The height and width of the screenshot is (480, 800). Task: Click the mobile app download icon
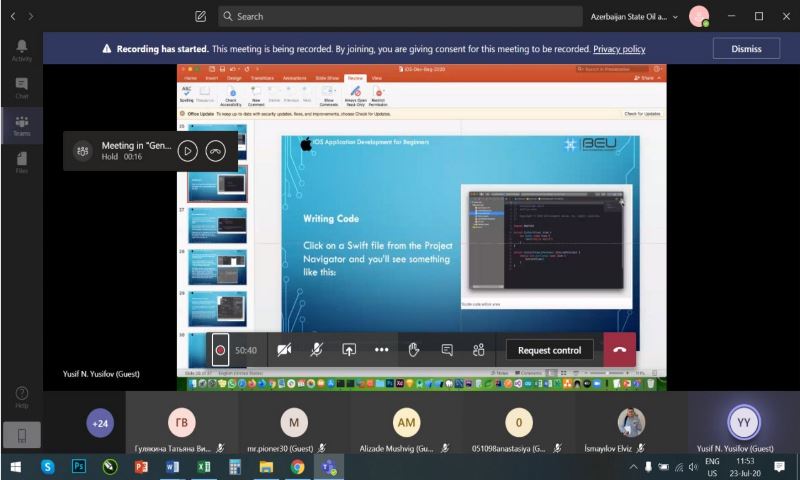(22, 435)
